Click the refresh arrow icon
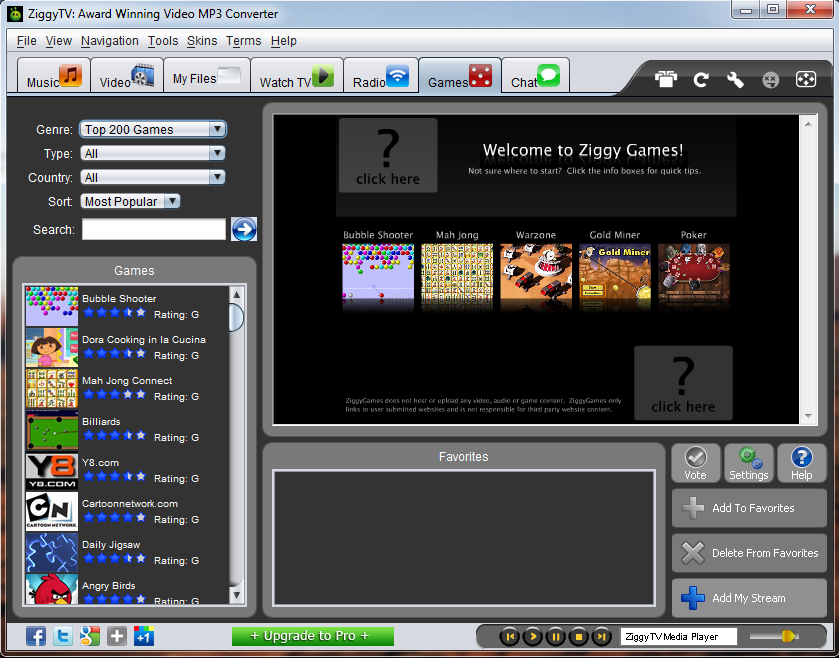The image size is (839, 658). tap(701, 80)
